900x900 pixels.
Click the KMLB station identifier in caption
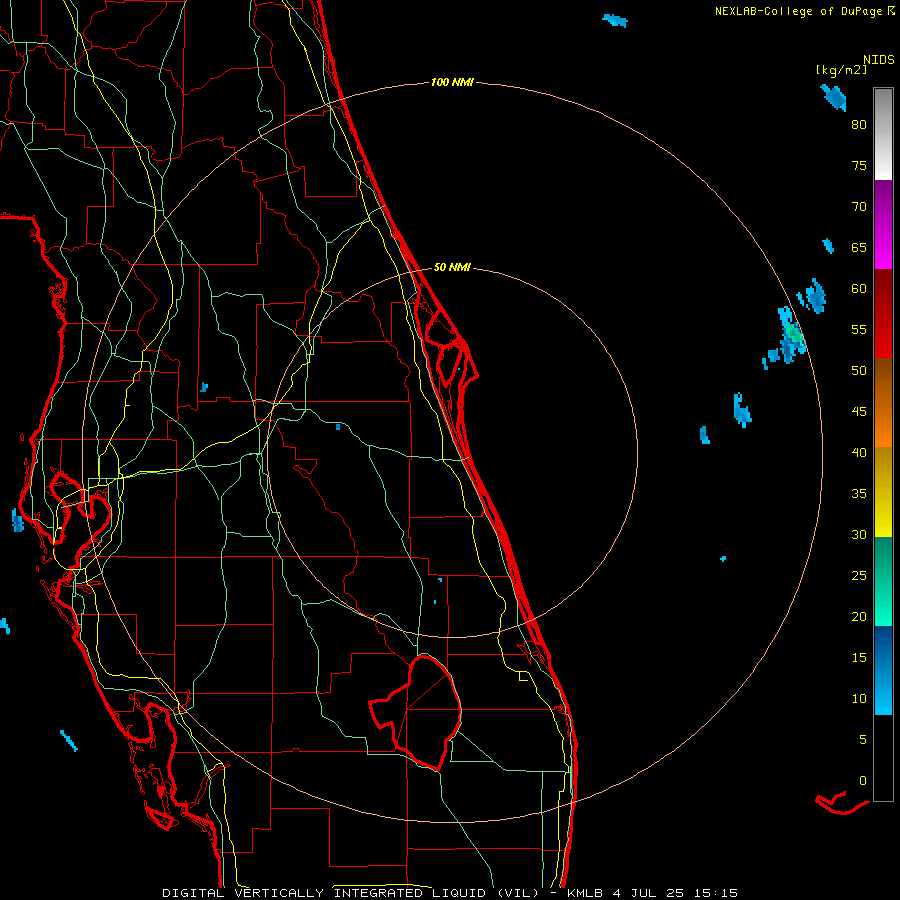589,893
